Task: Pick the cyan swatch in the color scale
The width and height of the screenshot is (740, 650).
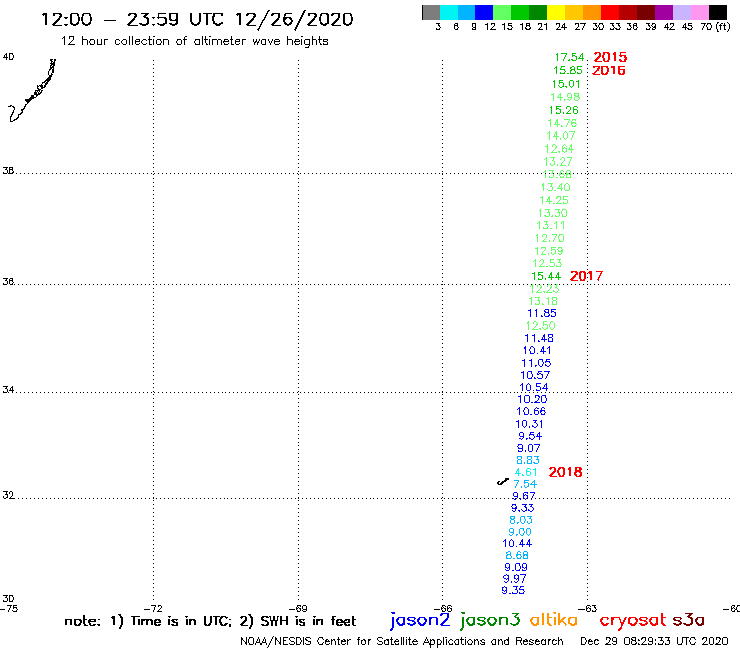Action: click(449, 12)
